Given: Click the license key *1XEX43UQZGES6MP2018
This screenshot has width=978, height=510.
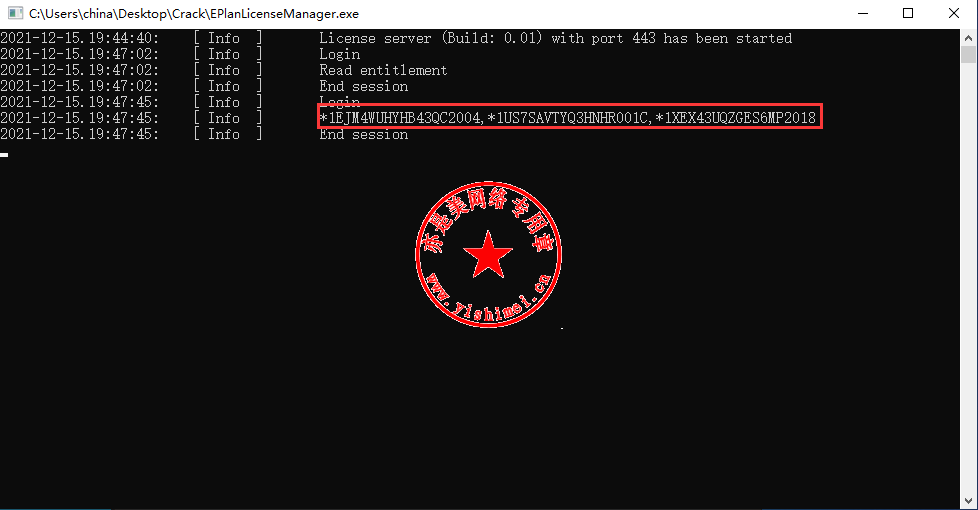Looking at the screenshot, I should [735, 118].
